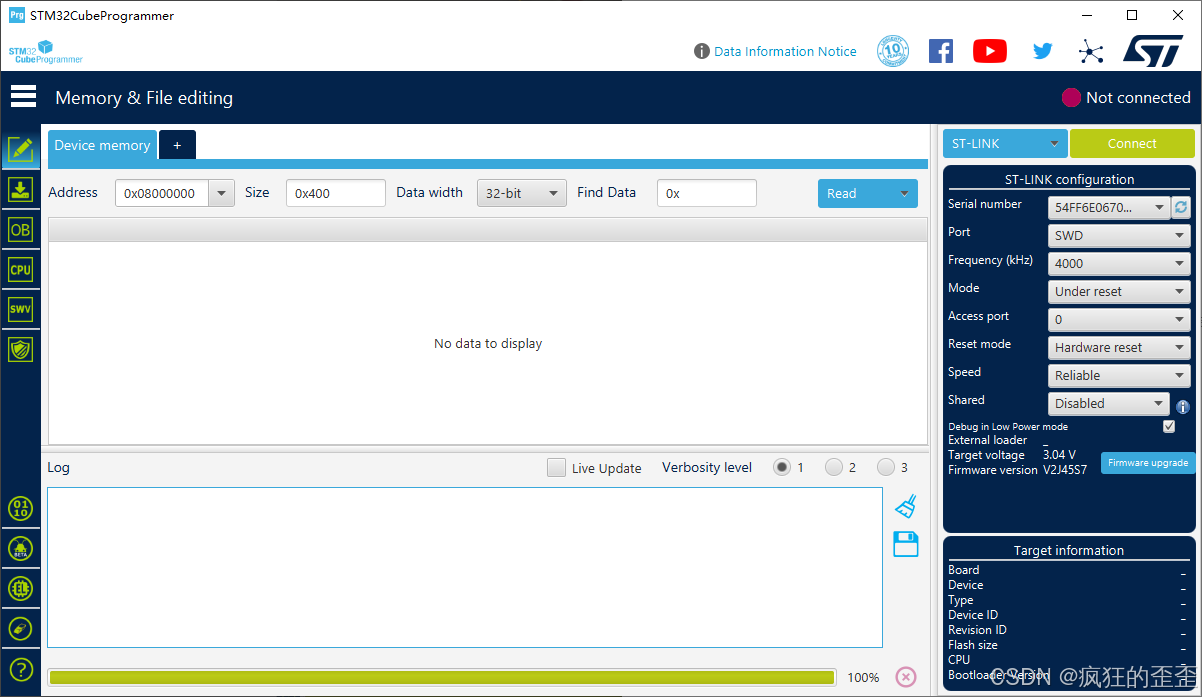Open the SWV viewer icon
Viewport: 1202px width, 697px height.
coord(20,309)
